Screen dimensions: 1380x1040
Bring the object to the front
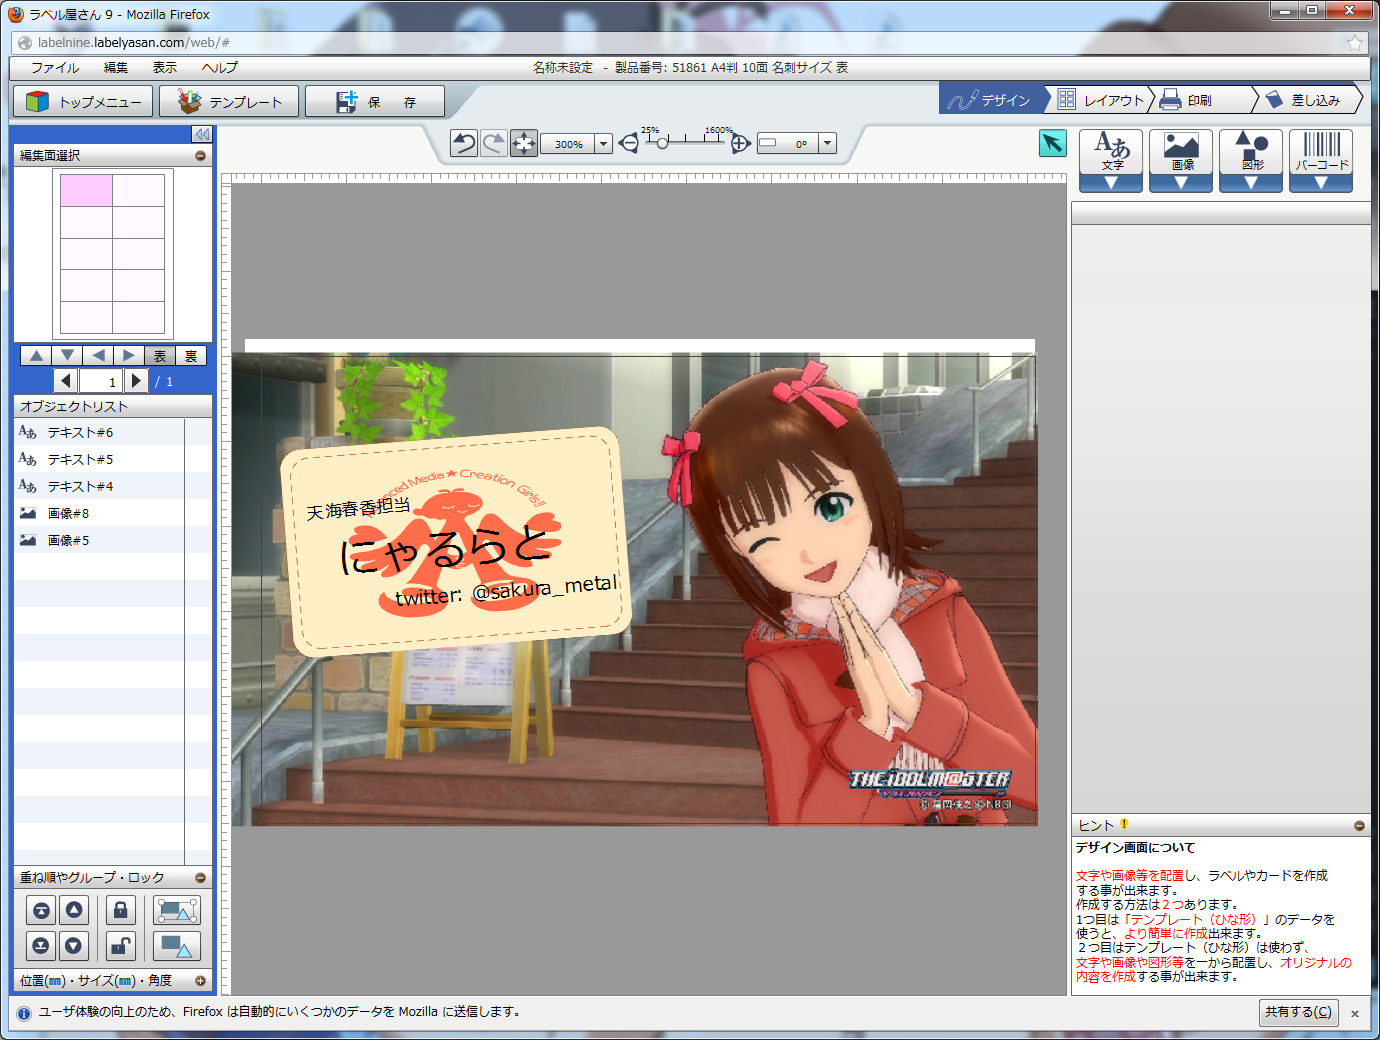tap(41, 910)
